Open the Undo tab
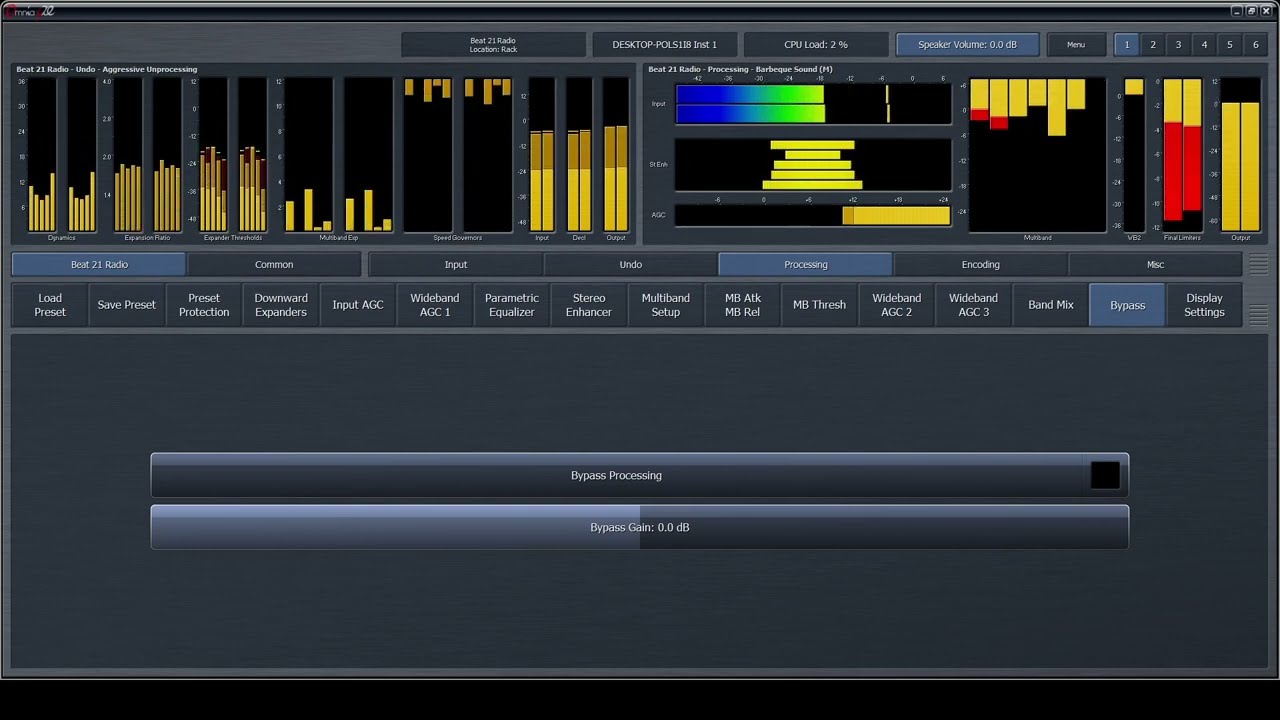The image size is (1280, 720). pos(631,264)
